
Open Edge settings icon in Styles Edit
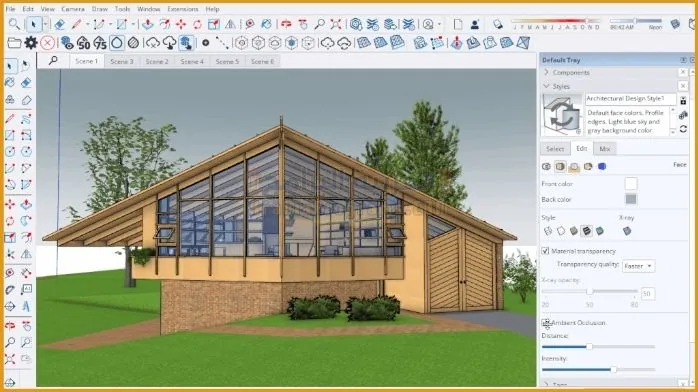click(x=546, y=166)
